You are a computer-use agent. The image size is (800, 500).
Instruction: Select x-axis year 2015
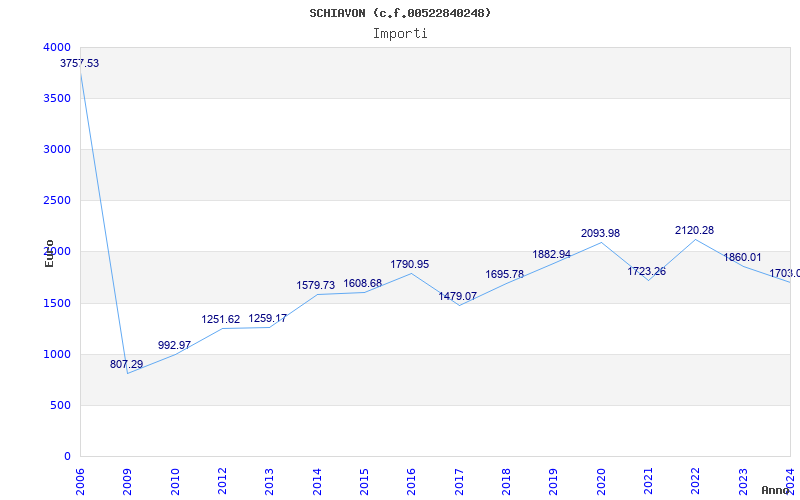(x=364, y=482)
